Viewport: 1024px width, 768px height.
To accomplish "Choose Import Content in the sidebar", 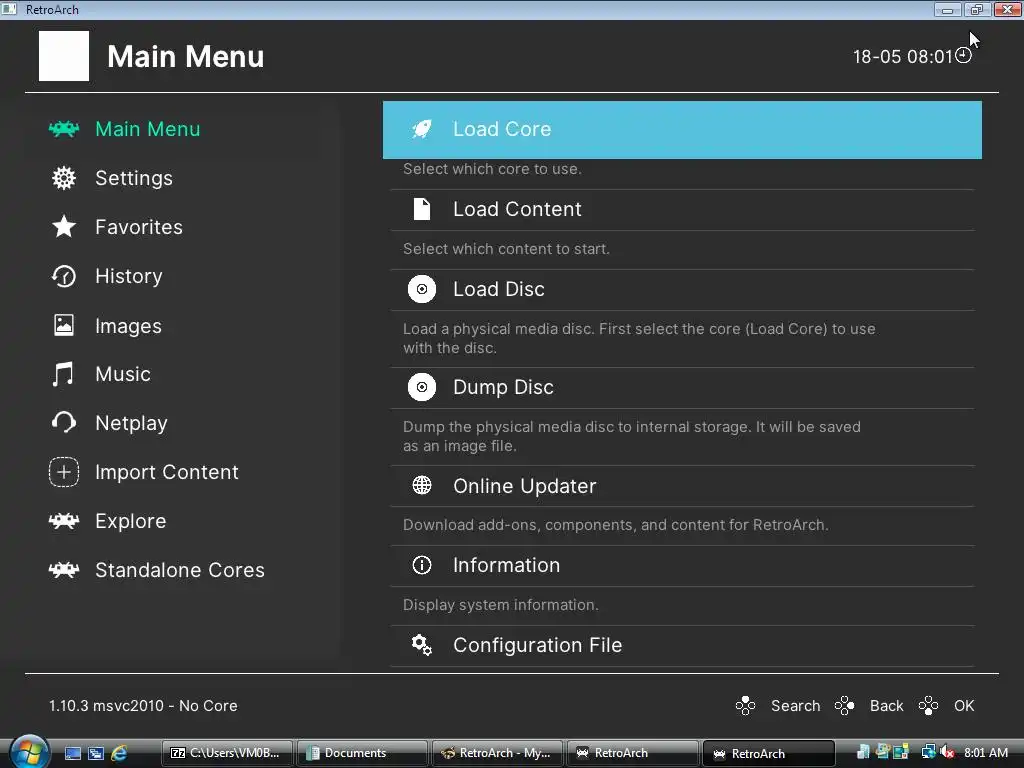I will pos(167,472).
